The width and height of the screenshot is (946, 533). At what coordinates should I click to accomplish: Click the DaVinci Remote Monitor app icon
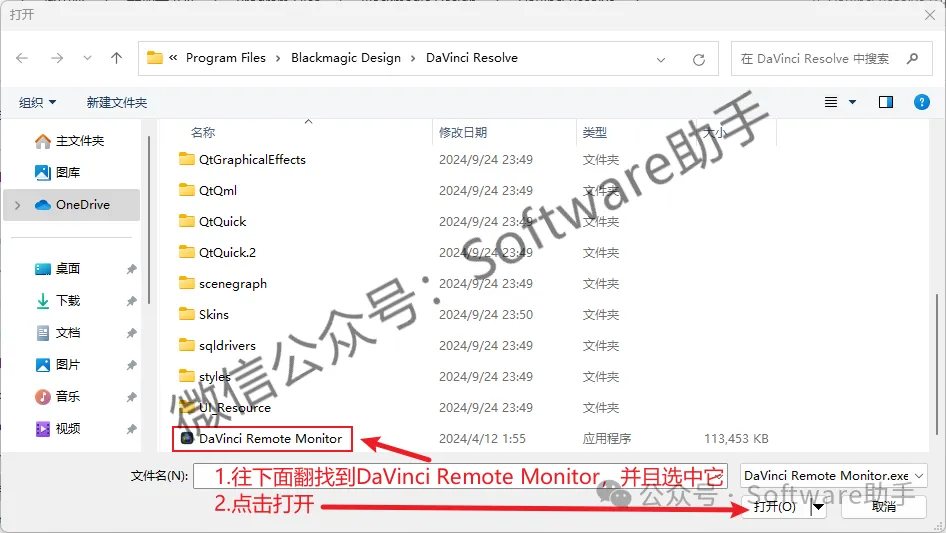click(187, 438)
